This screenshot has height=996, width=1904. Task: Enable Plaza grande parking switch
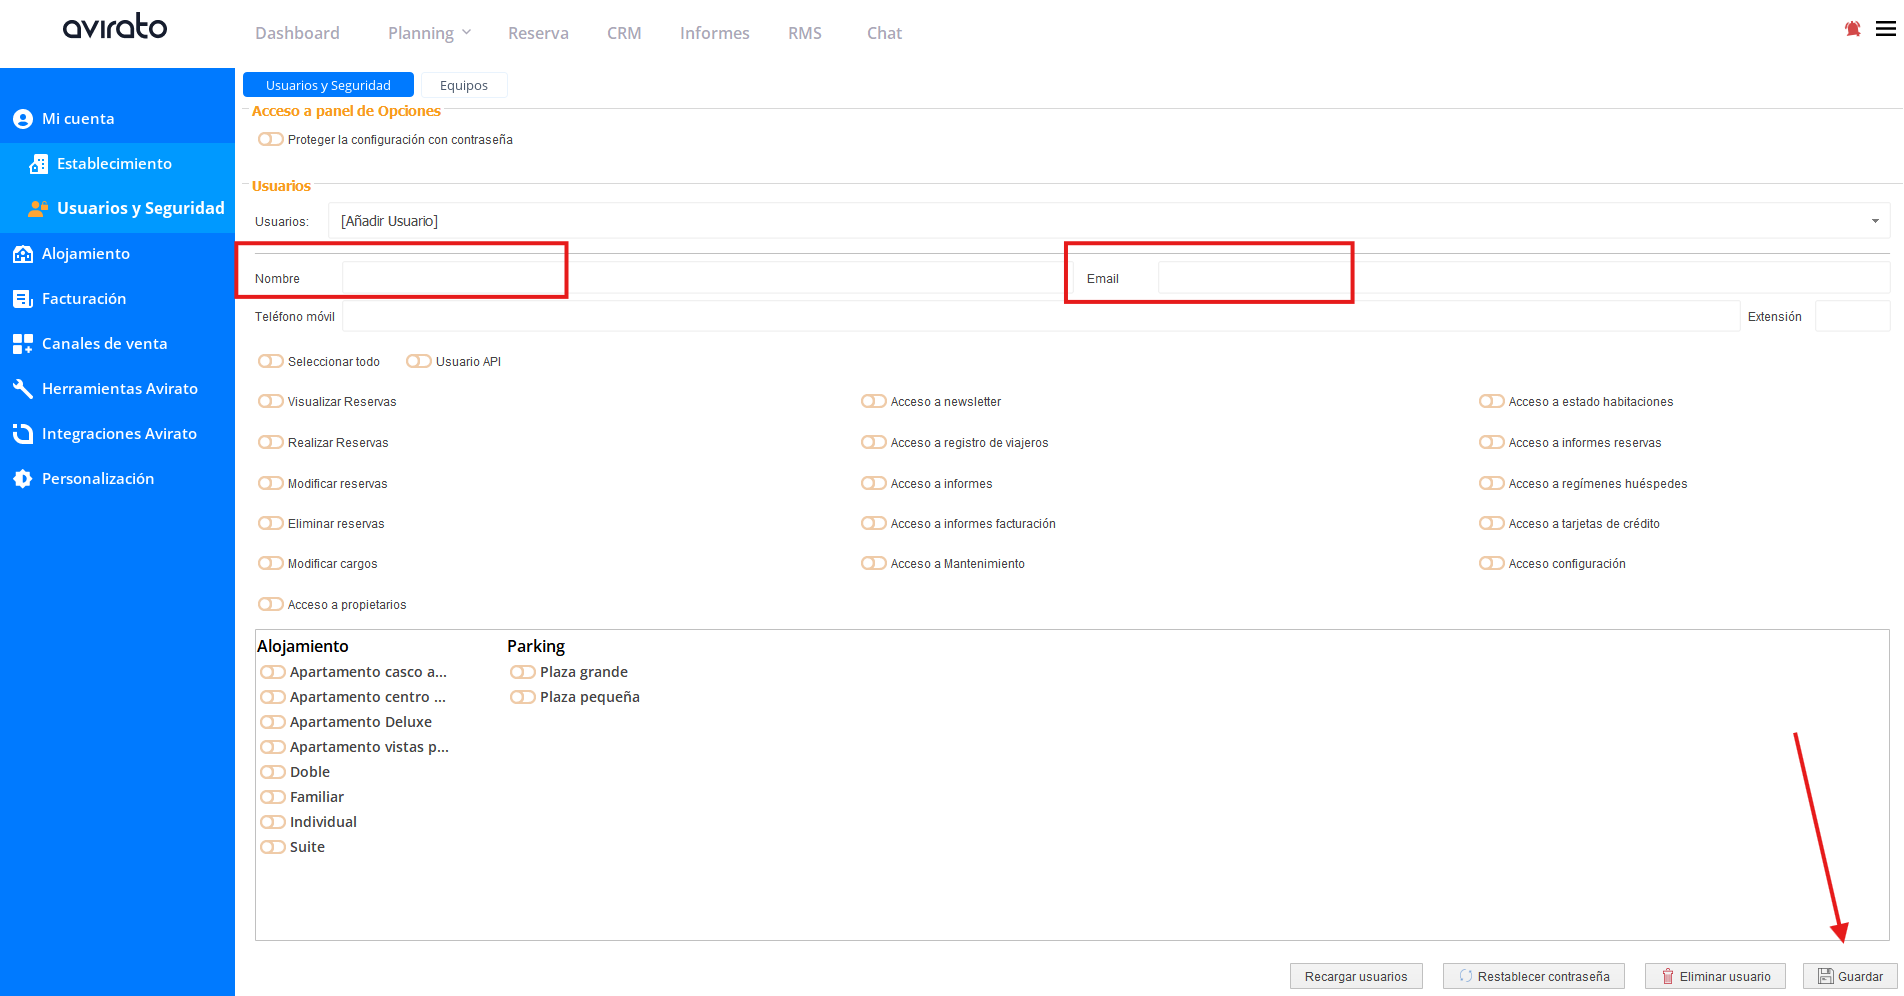pos(522,672)
